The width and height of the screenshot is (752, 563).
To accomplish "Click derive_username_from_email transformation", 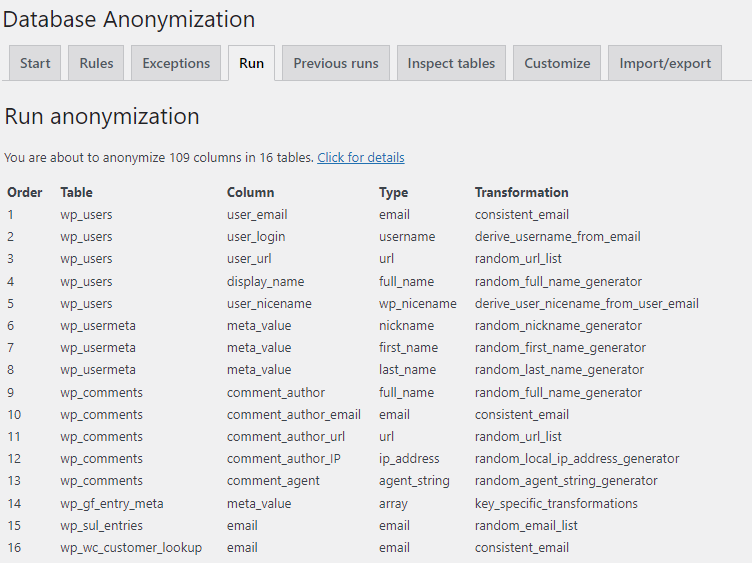I will click(557, 237).
